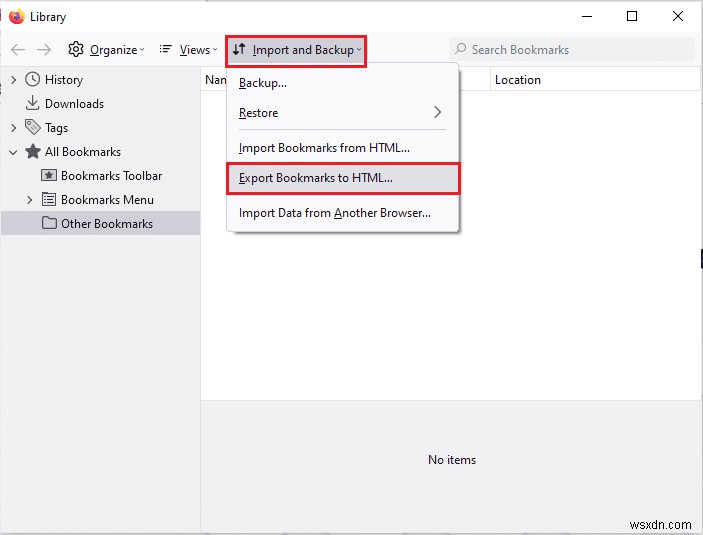The image size is (703, 535).
Task: Click the Bookmarks Menu list icon
Action: (x=49, y=199)
